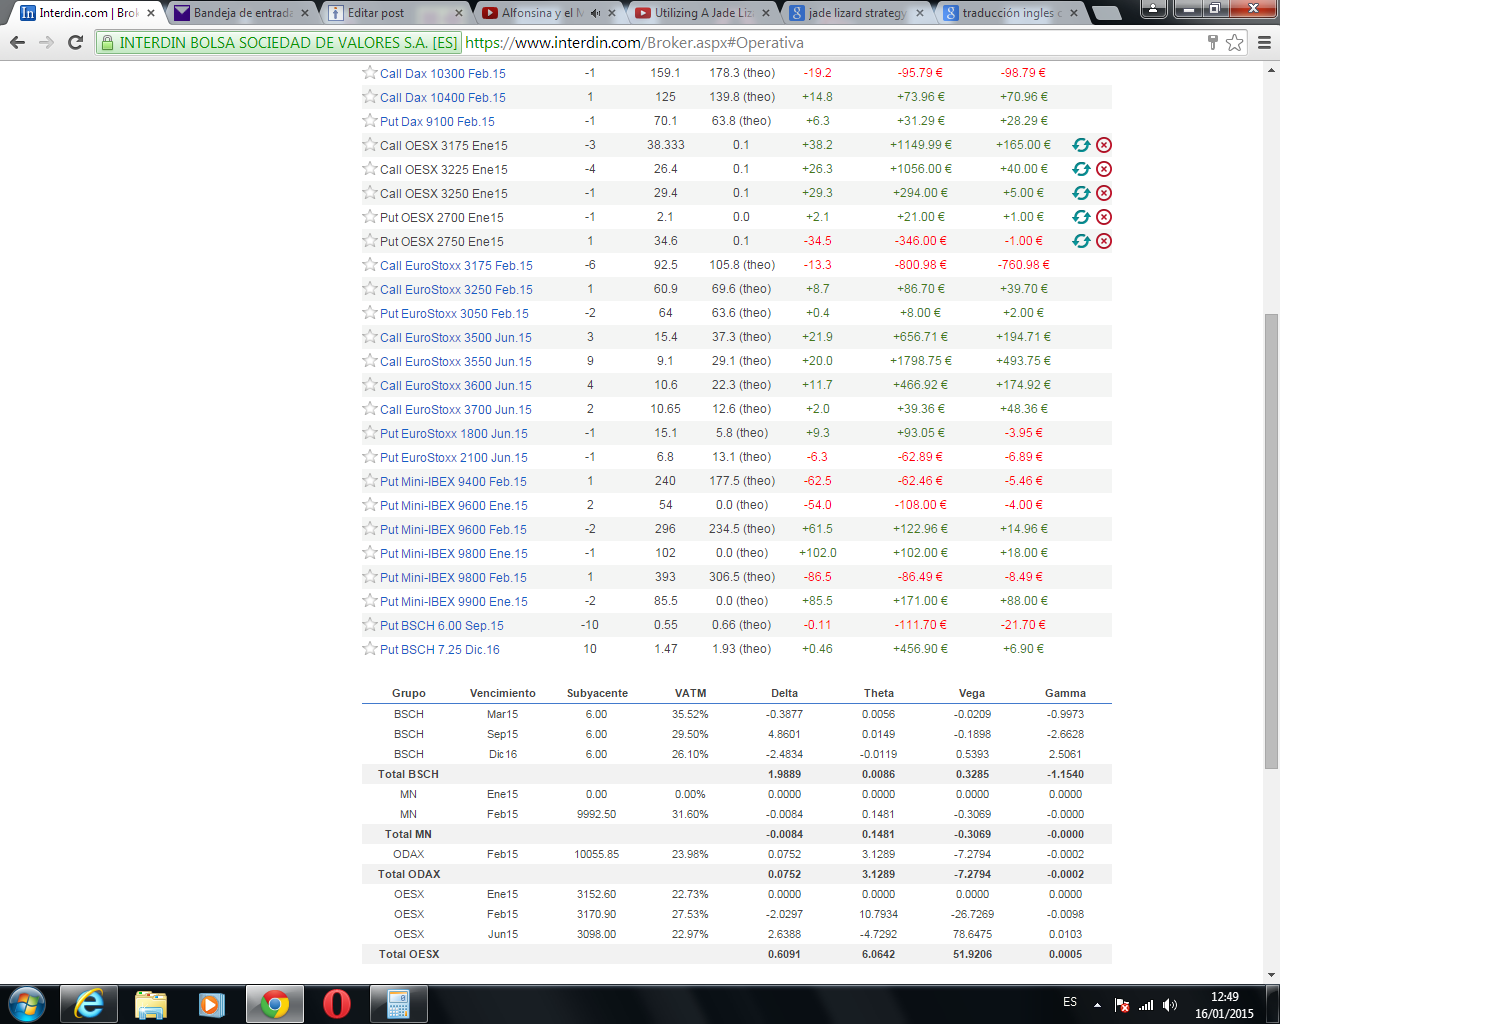Click the +1798.75 € profit value

(x=921, y=361)
